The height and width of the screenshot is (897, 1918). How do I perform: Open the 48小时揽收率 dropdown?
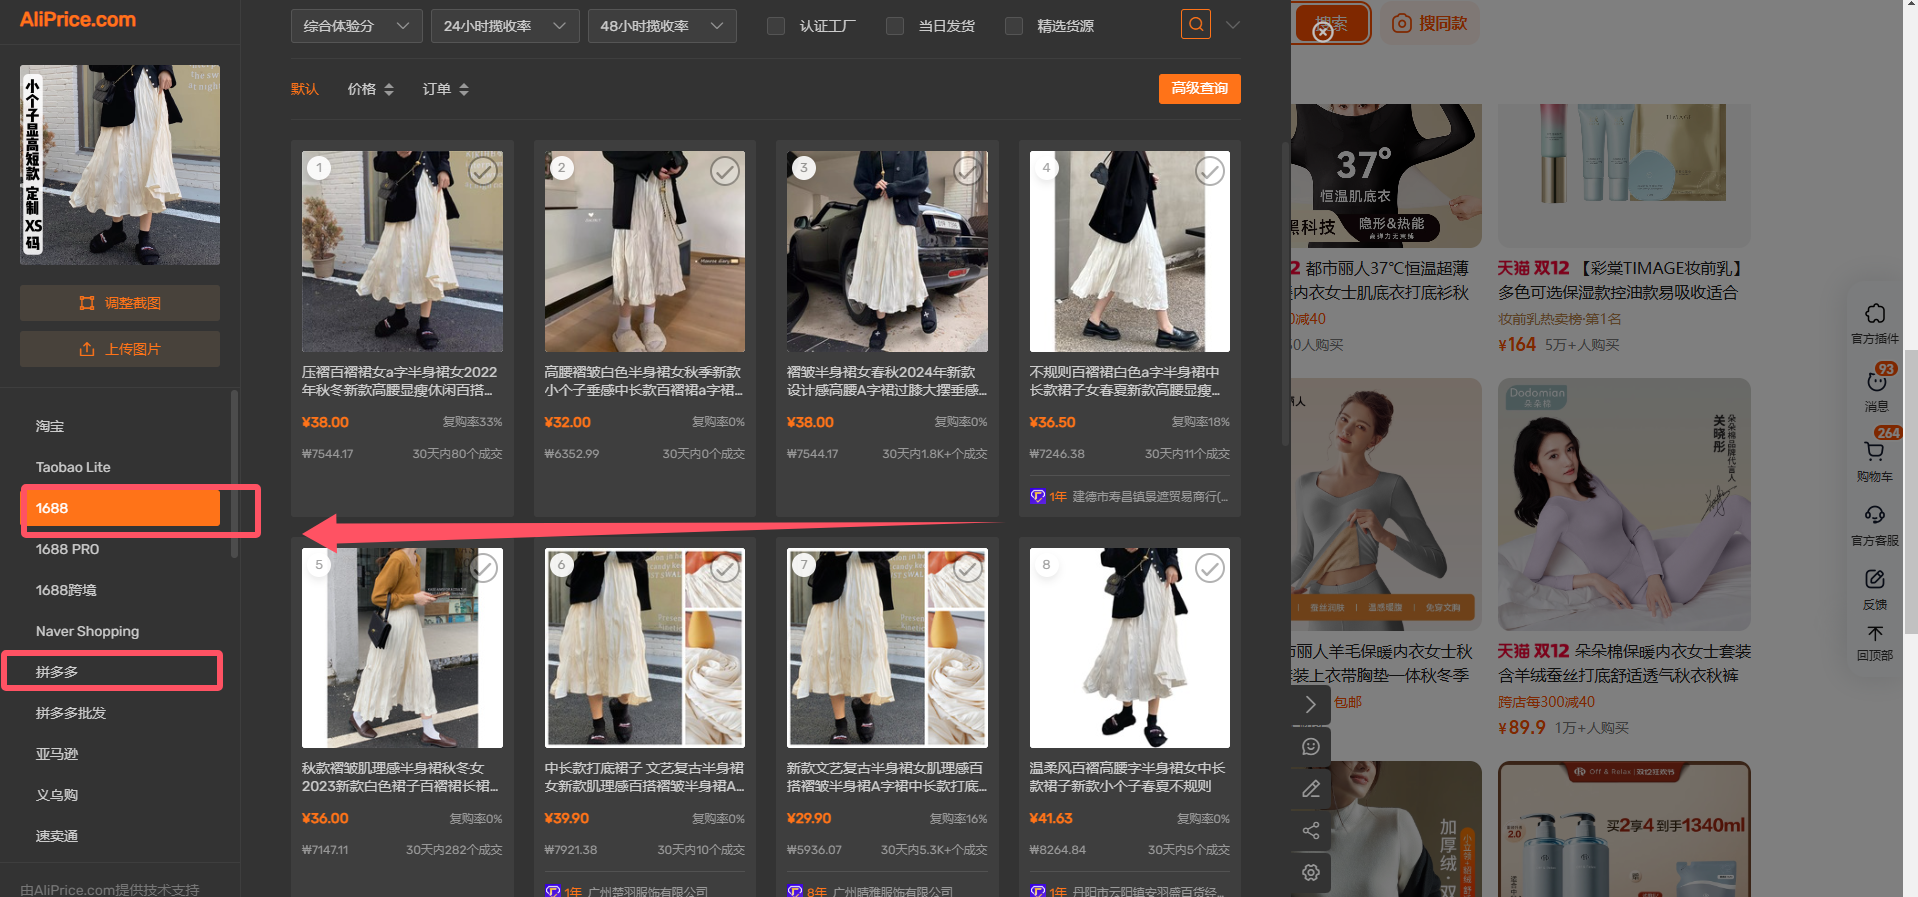click(662, 26)
